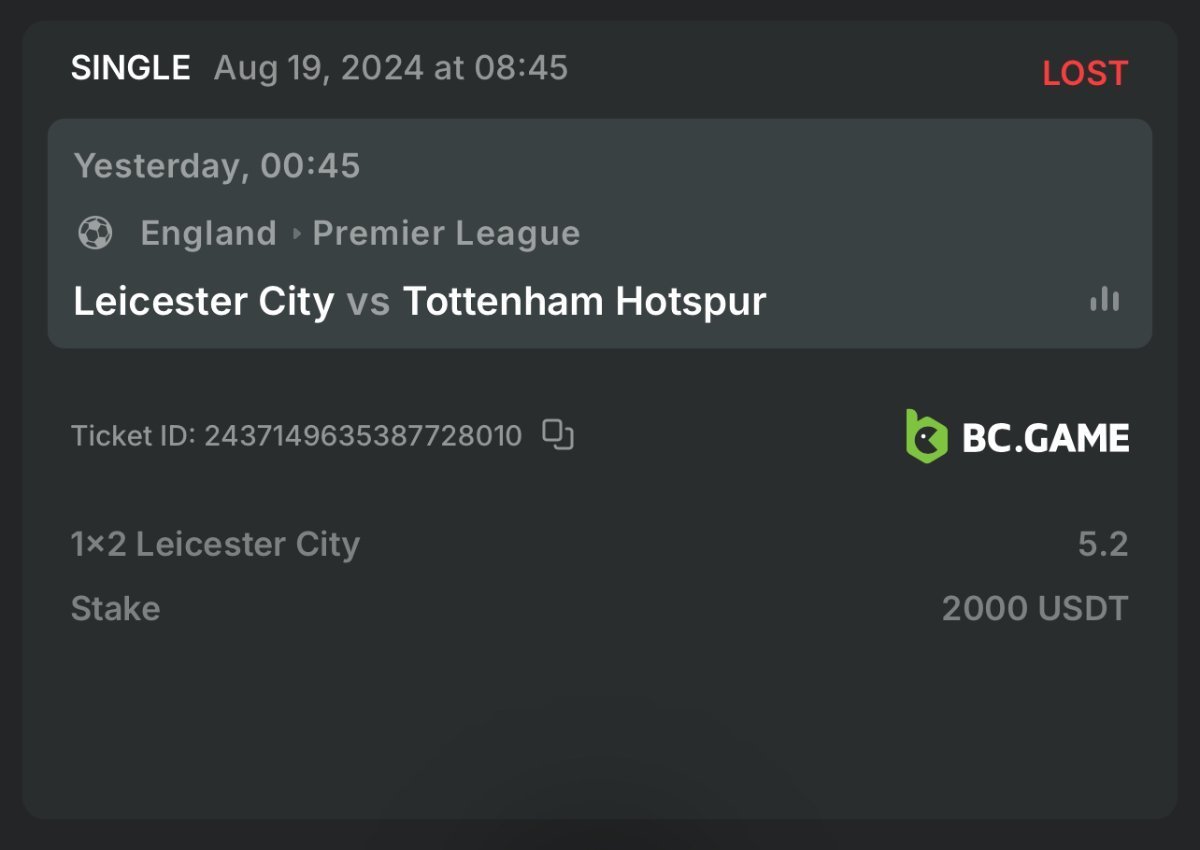Screen dimensions: 1200x850
Task: Click the 2000 USDT stake amount
Action: click(x=1034, y=608)
